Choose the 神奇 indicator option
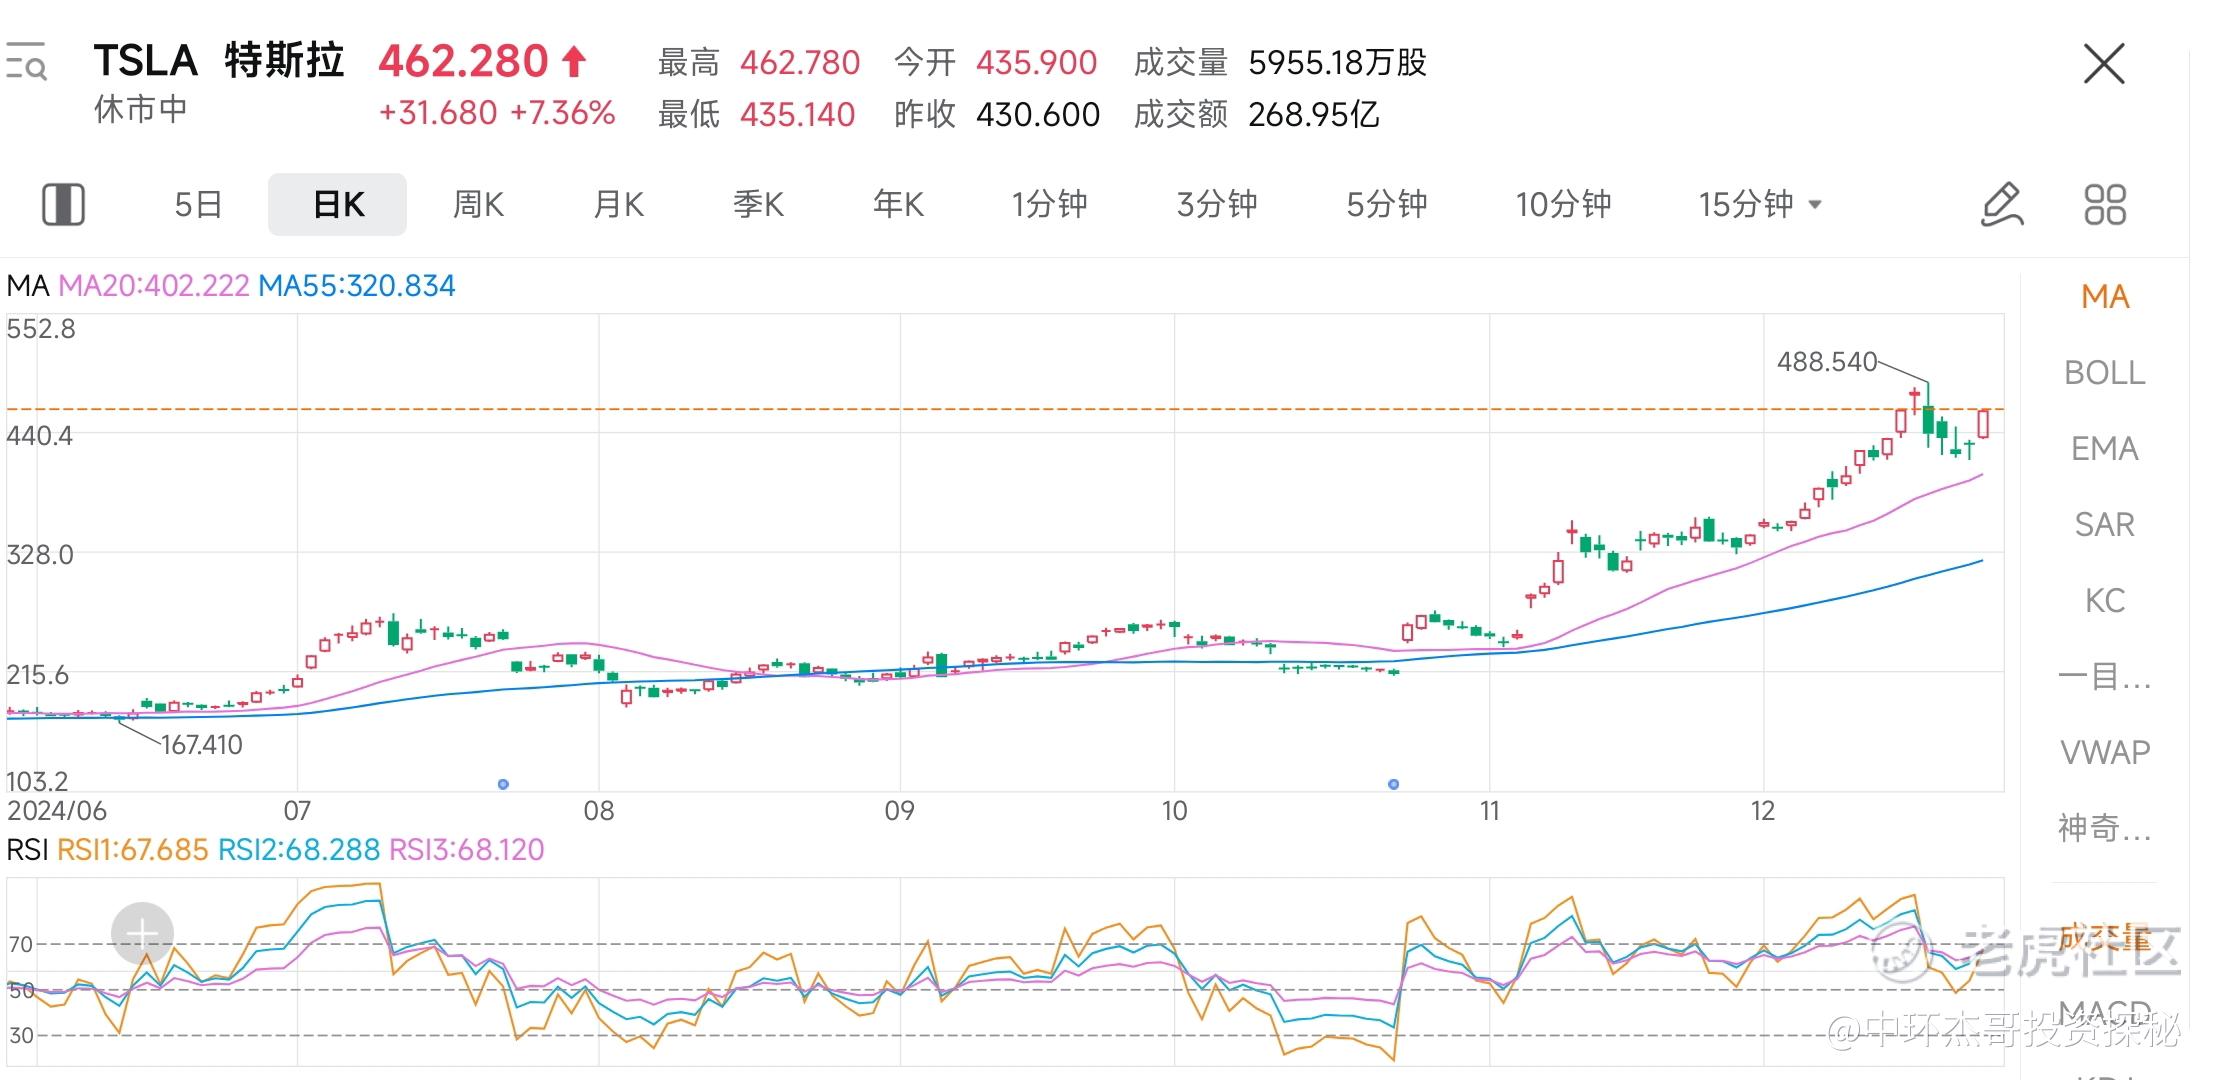2225x1080 pixels. [2105, 828]
